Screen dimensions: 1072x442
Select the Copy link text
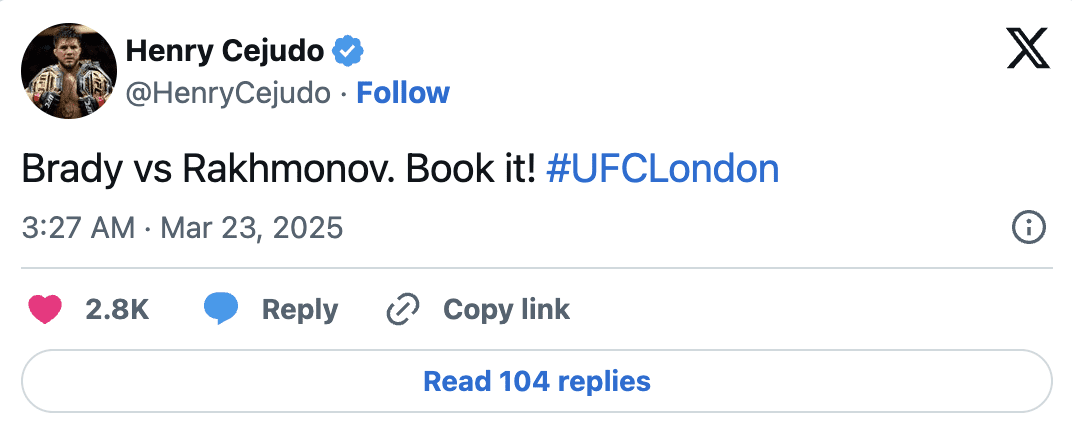(x=506, y=309)
